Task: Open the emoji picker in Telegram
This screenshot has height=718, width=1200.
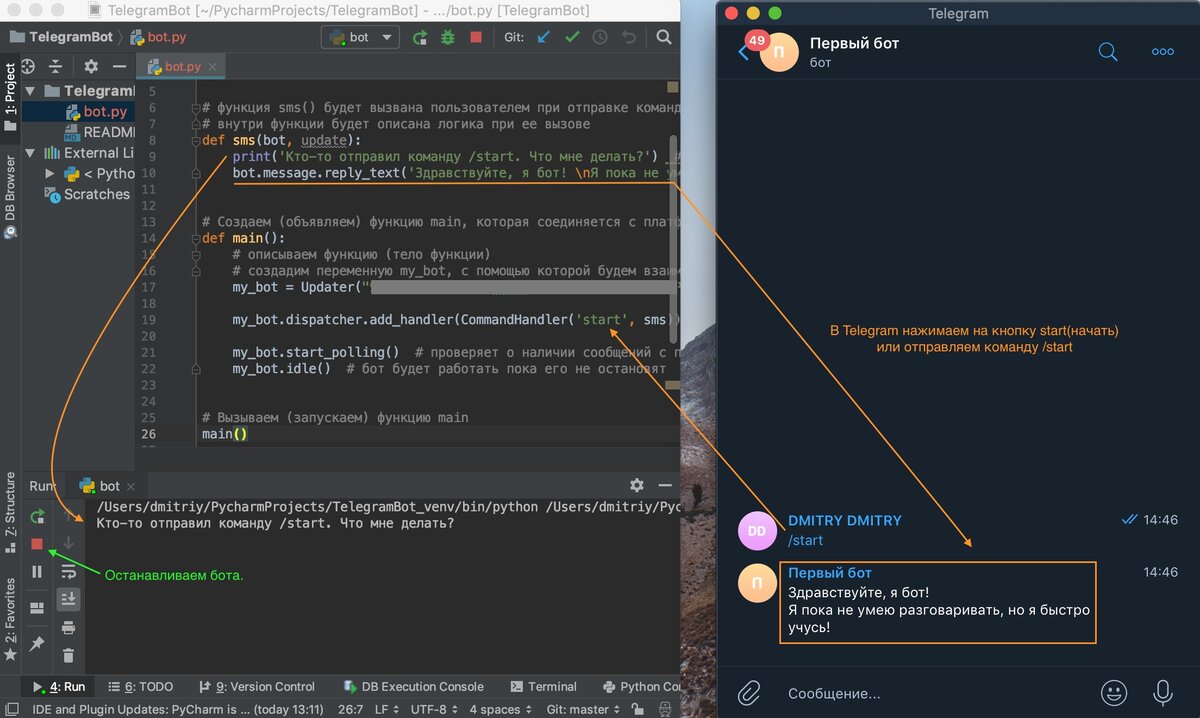Action: point(1113,692)
